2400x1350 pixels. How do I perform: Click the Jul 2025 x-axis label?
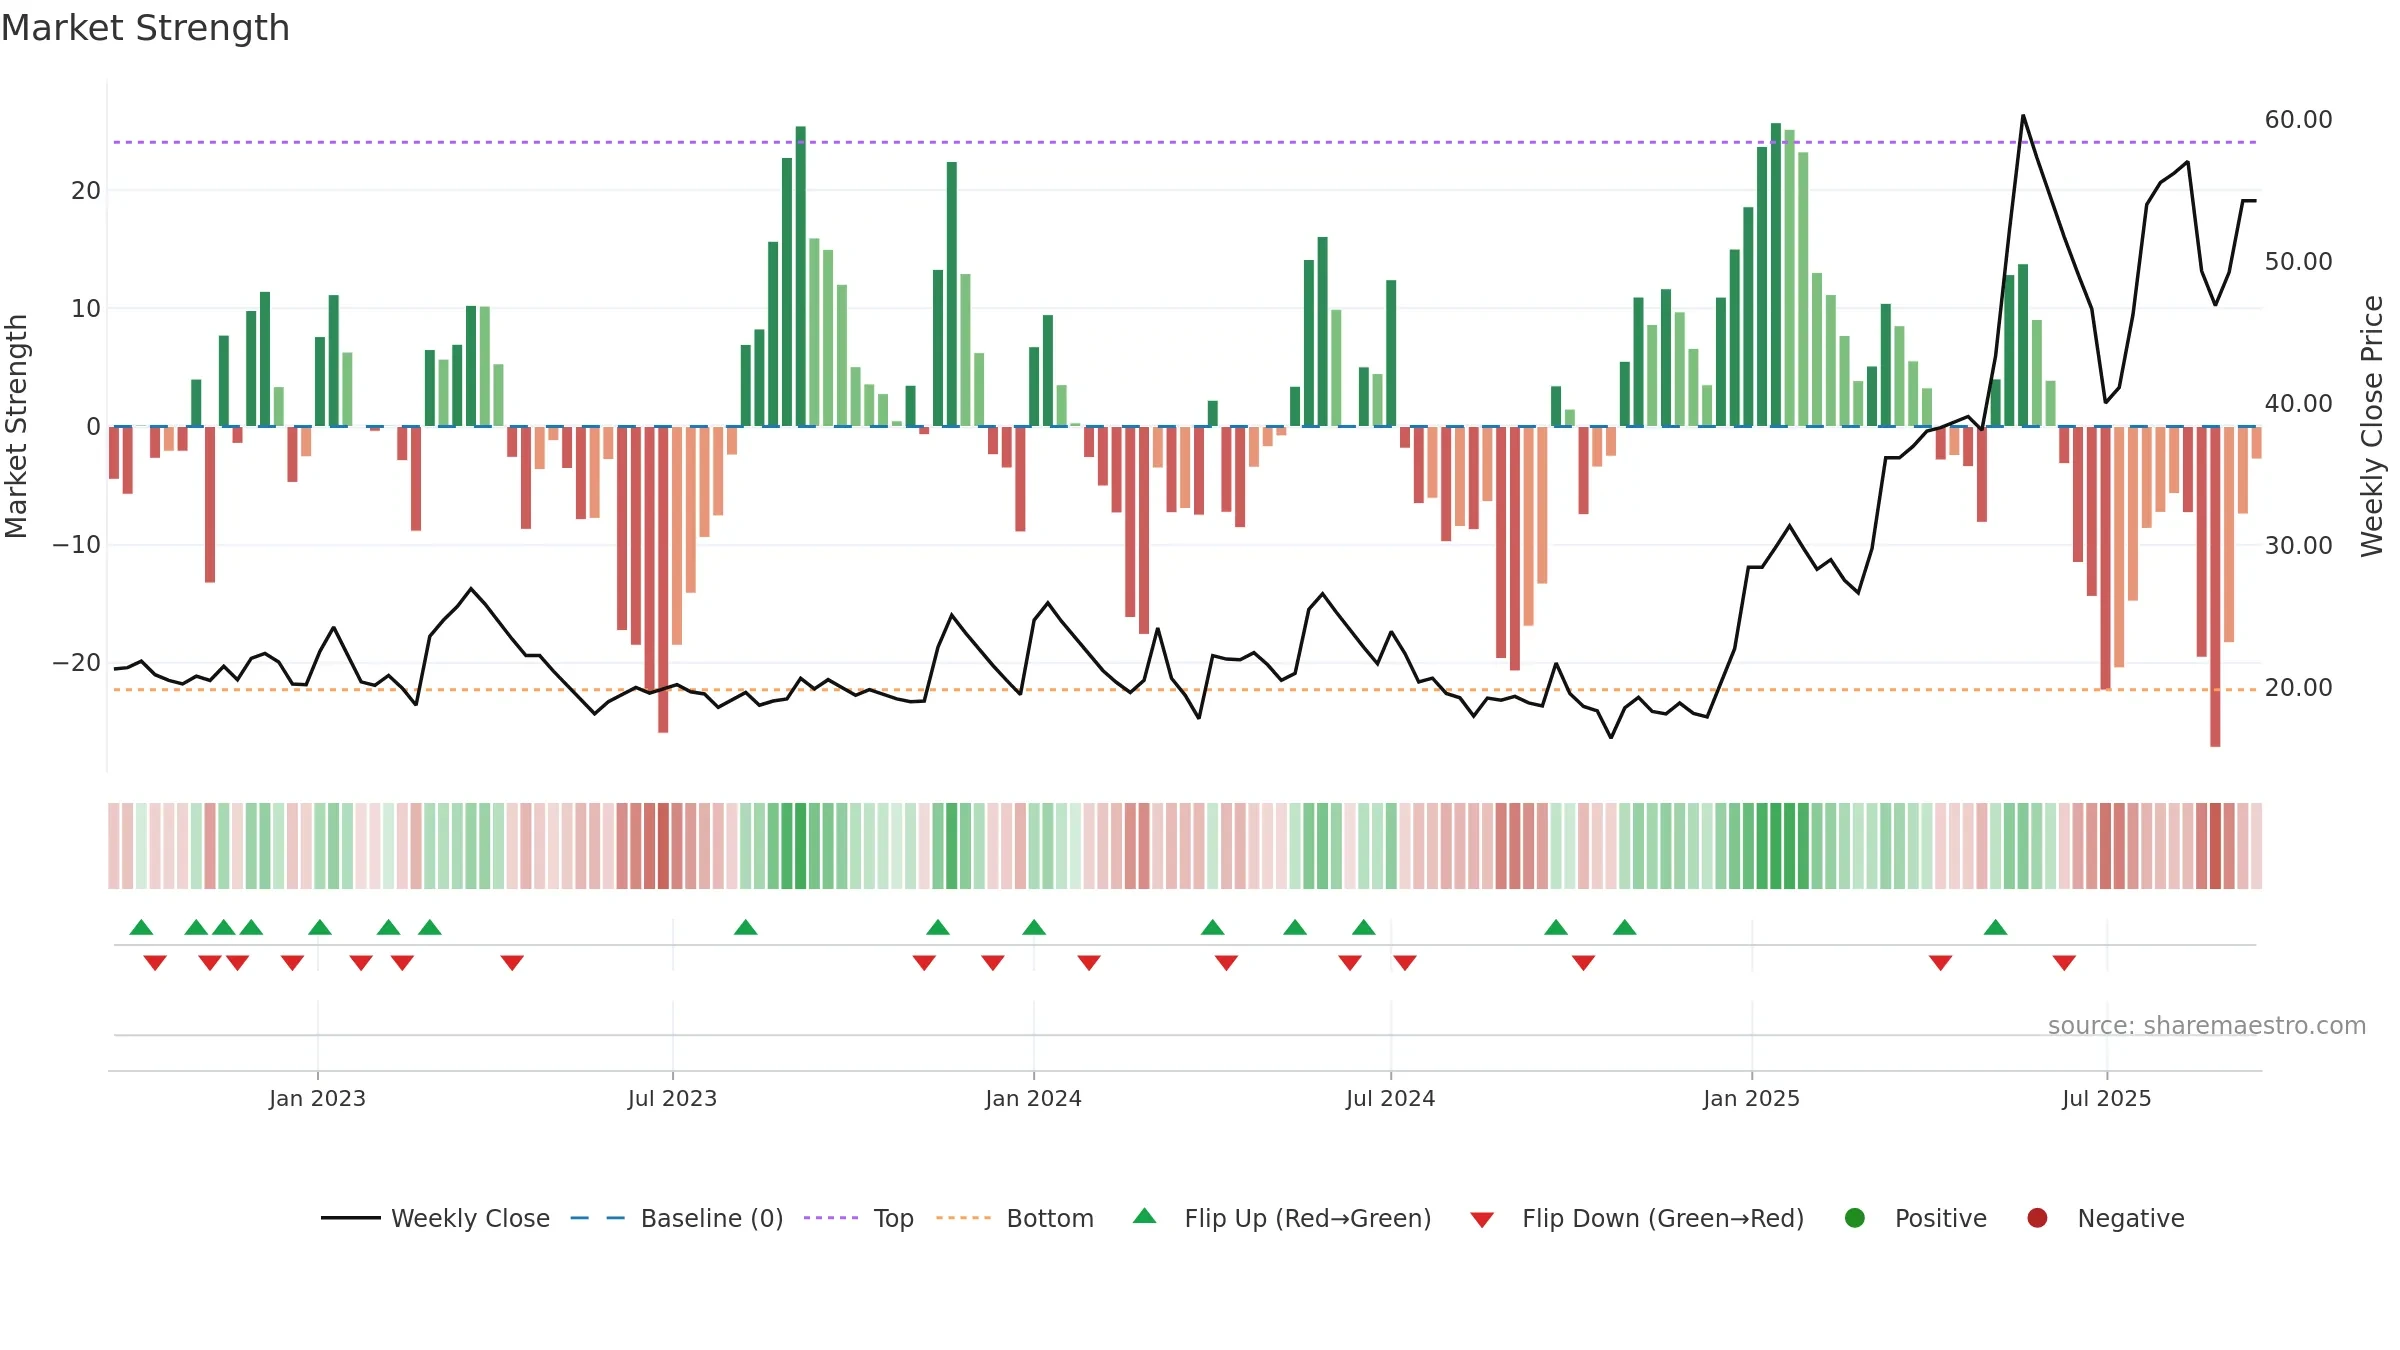(x=2106, y=1098)
